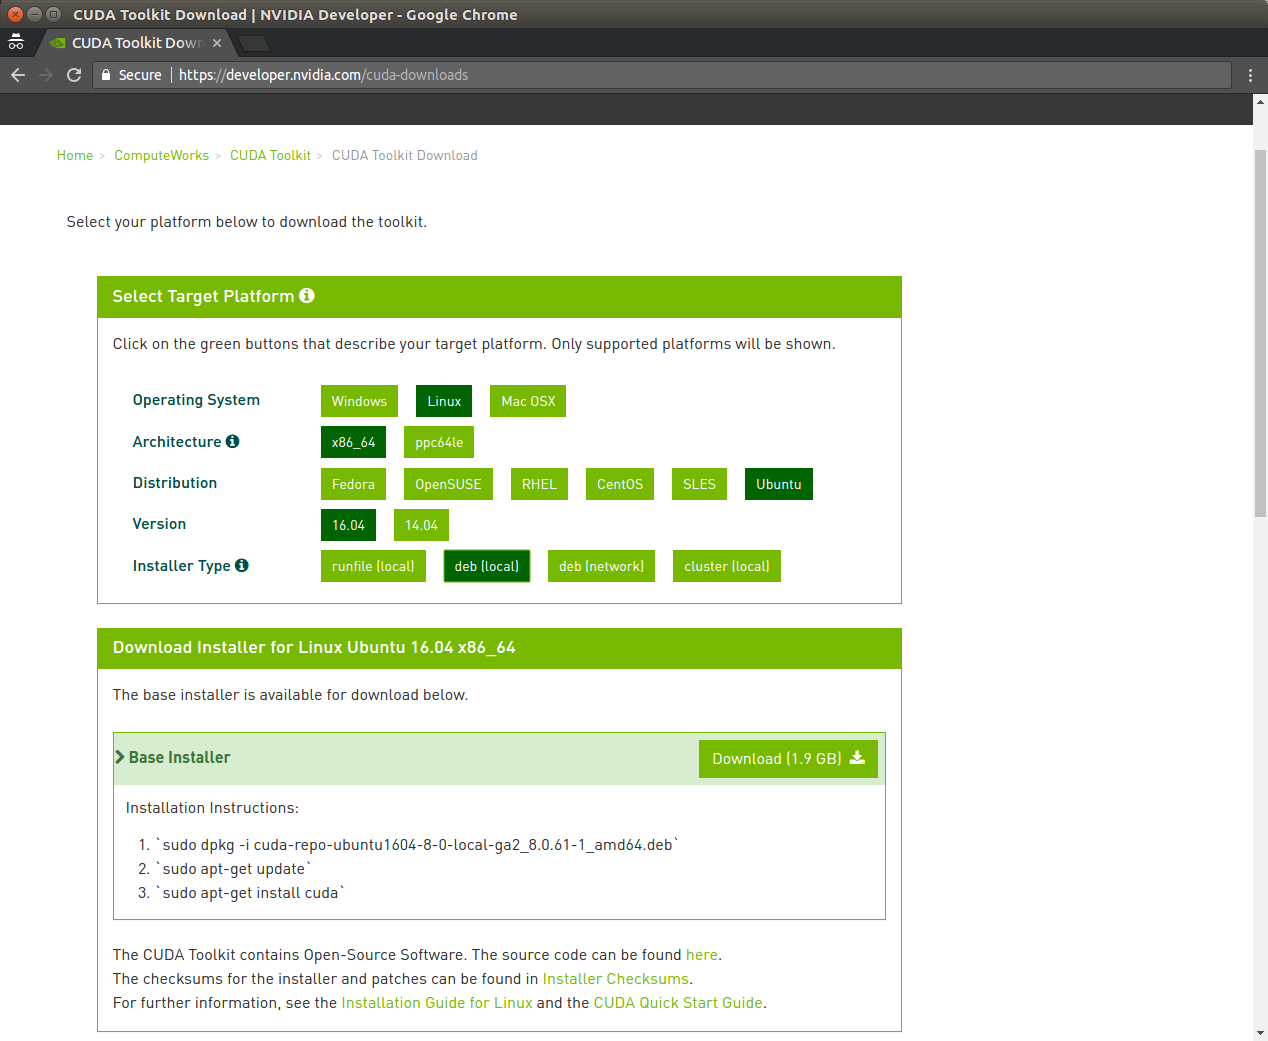Open the Chrome three-dot menu
Viewport: 1268px width, 1041px height.
point(1250,75)
